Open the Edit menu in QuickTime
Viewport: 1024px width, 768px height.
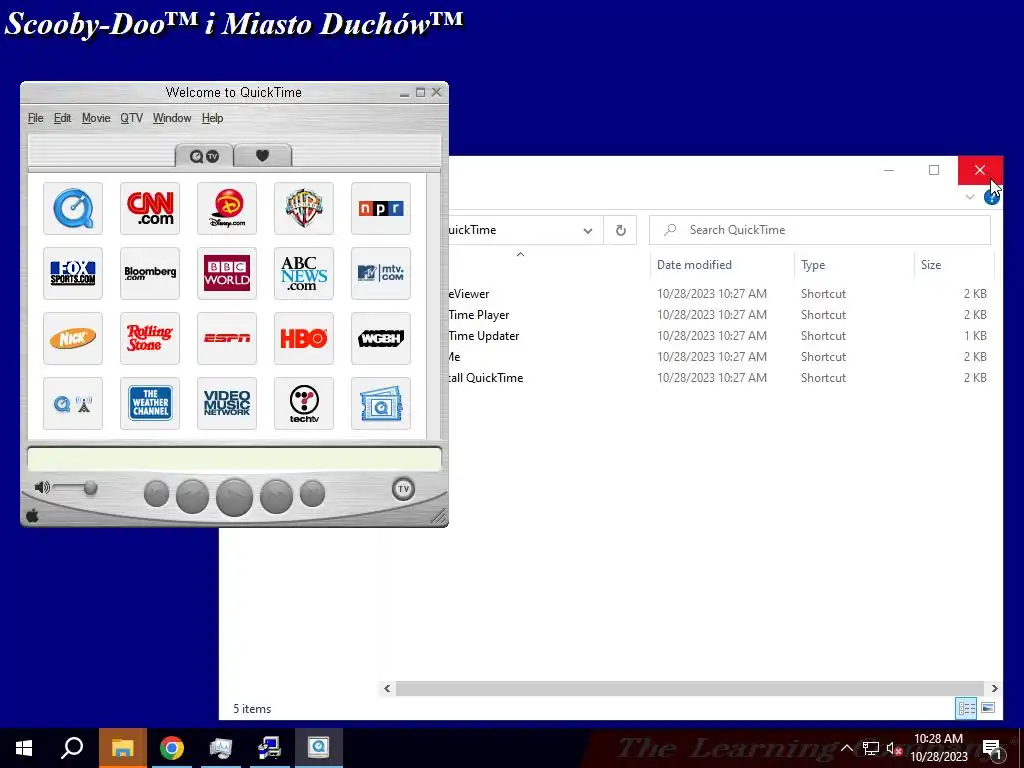(63, 118)
